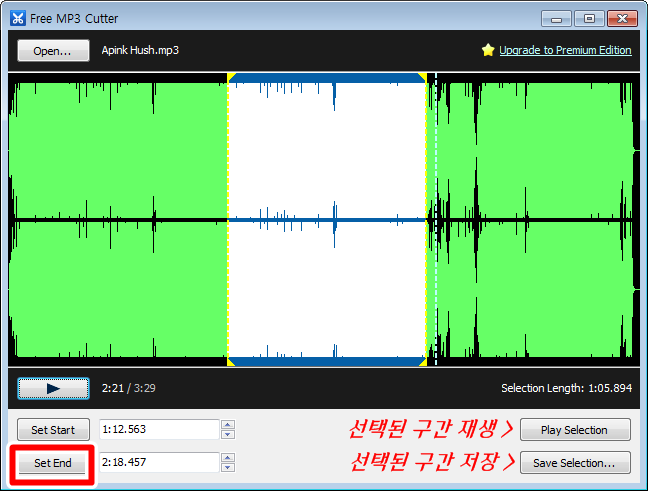Image resolution: width=648 pixels, height=491 pixels.
Task: Maximize the Free MP3 Cutter window
Action: tap(589, 19)
